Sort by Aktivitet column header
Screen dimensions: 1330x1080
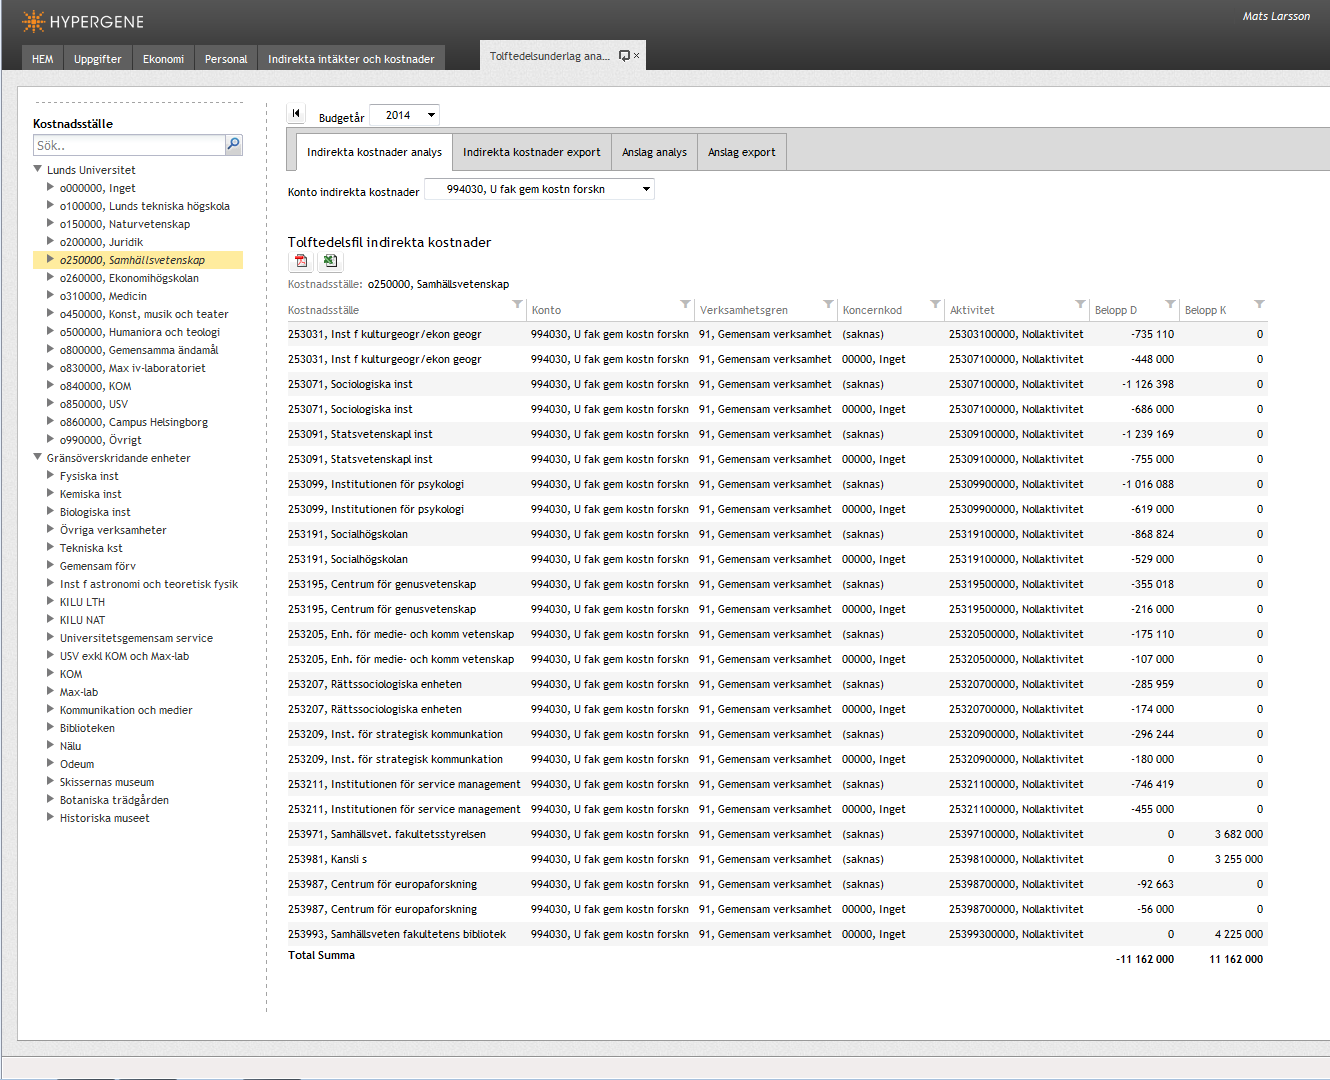click(x=972, y=310)
